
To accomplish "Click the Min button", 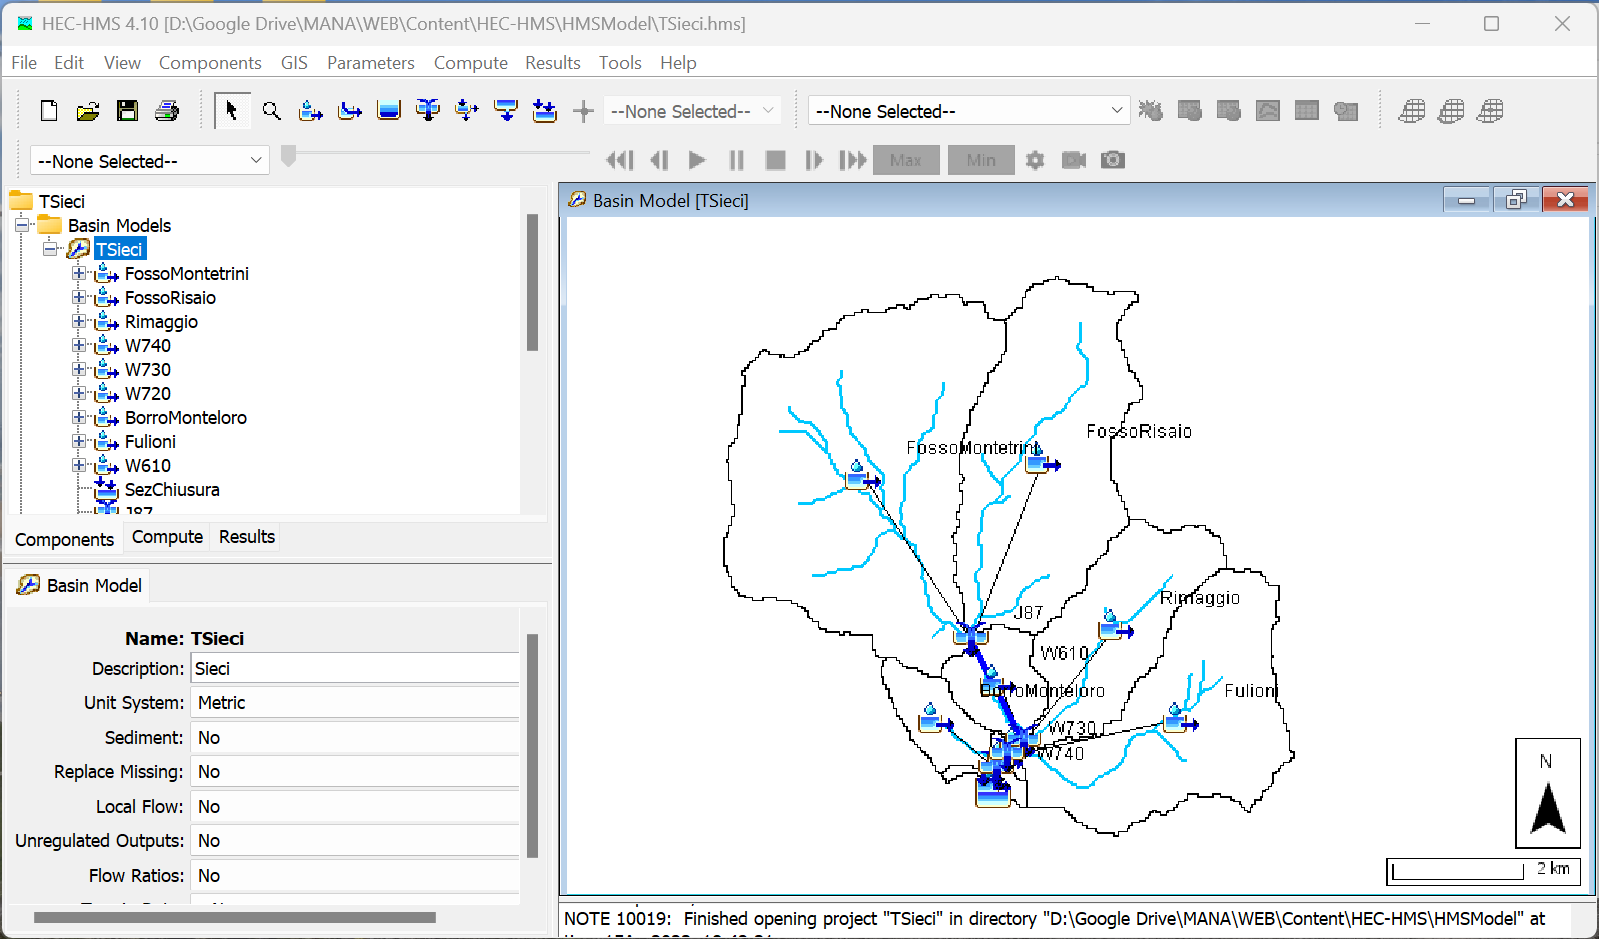I will 981,160.
